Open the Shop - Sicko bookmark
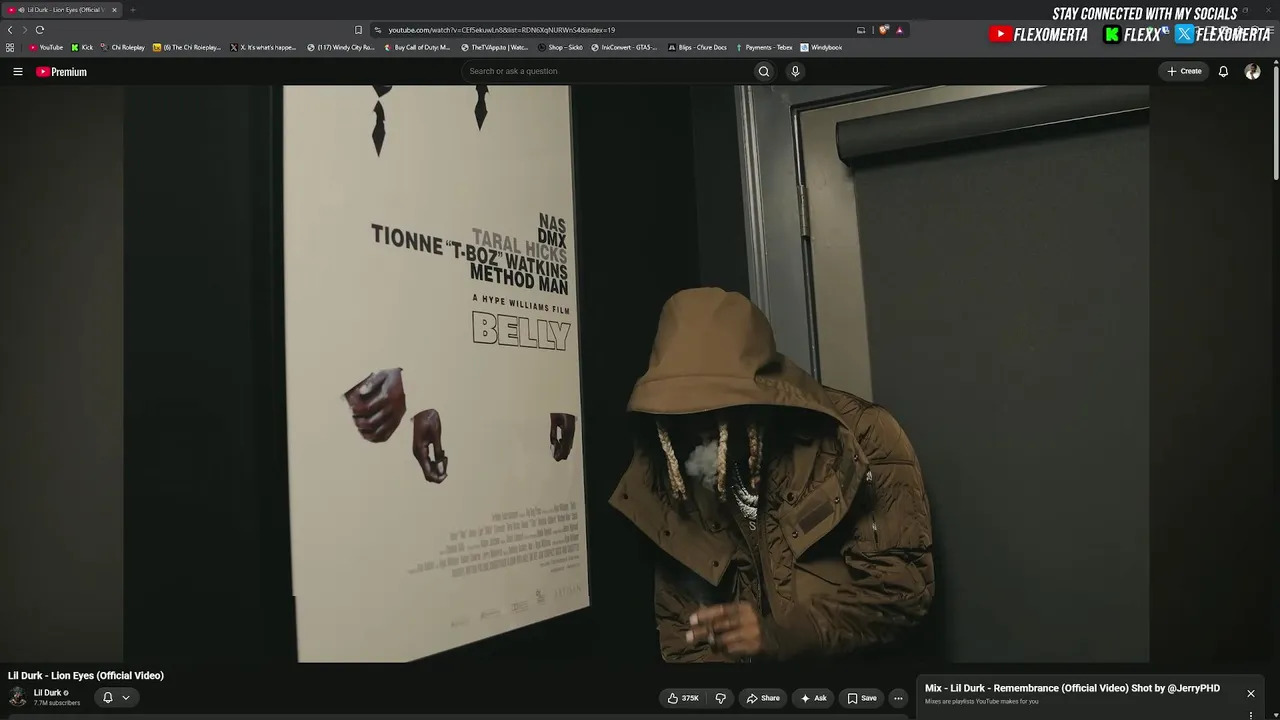This screenshot has width=1280, height=720. click(x=561, y=47)
